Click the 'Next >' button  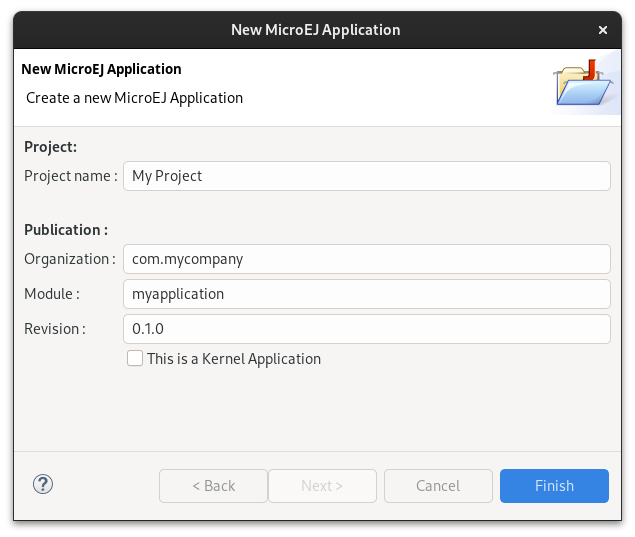(322, 486)
